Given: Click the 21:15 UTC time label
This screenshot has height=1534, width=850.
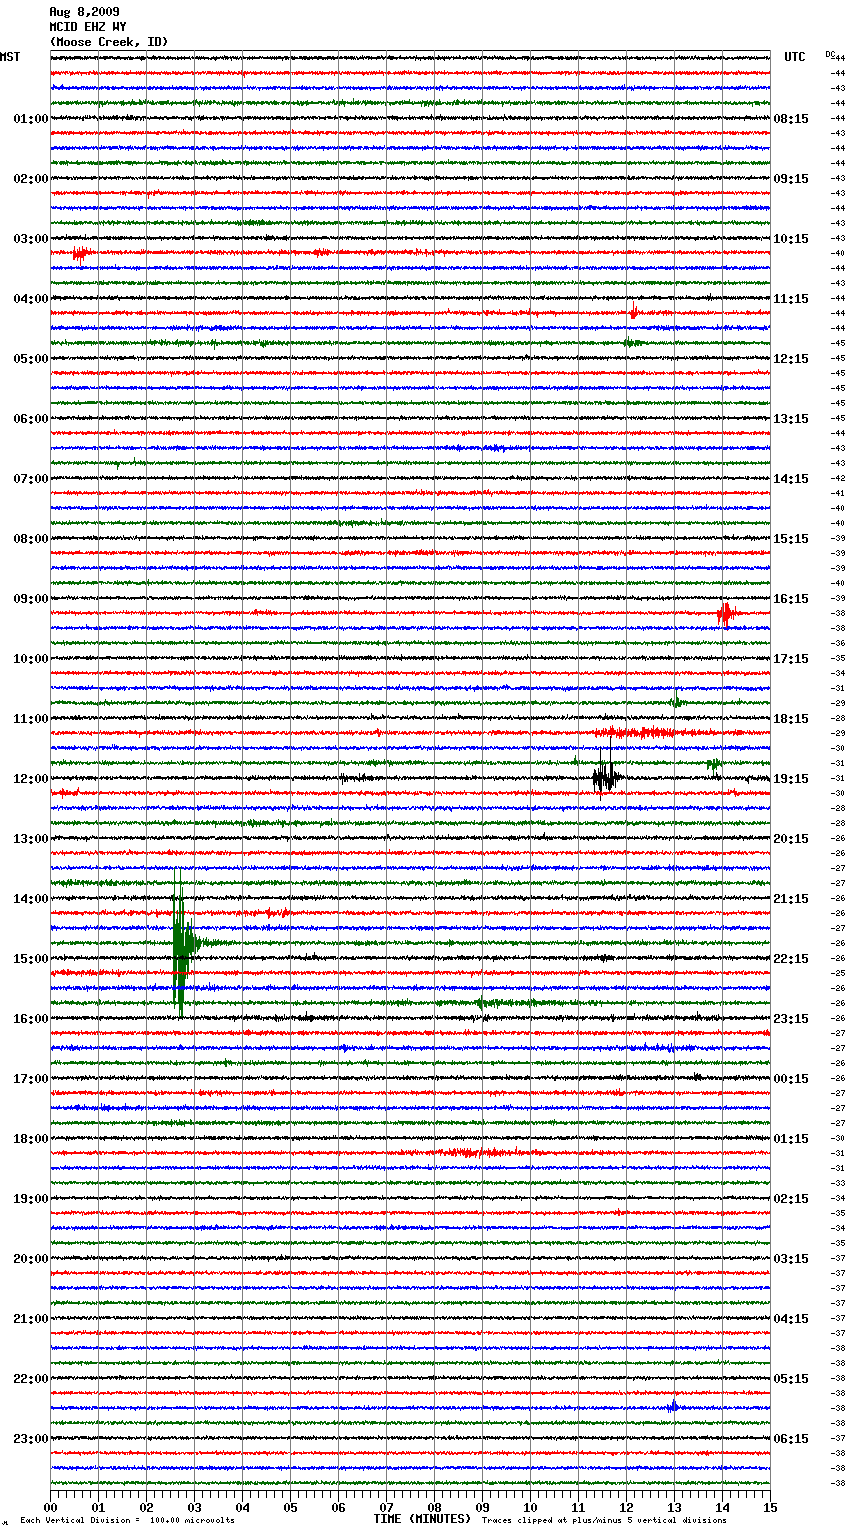Looking at the screenshot, I should point(791,899).
